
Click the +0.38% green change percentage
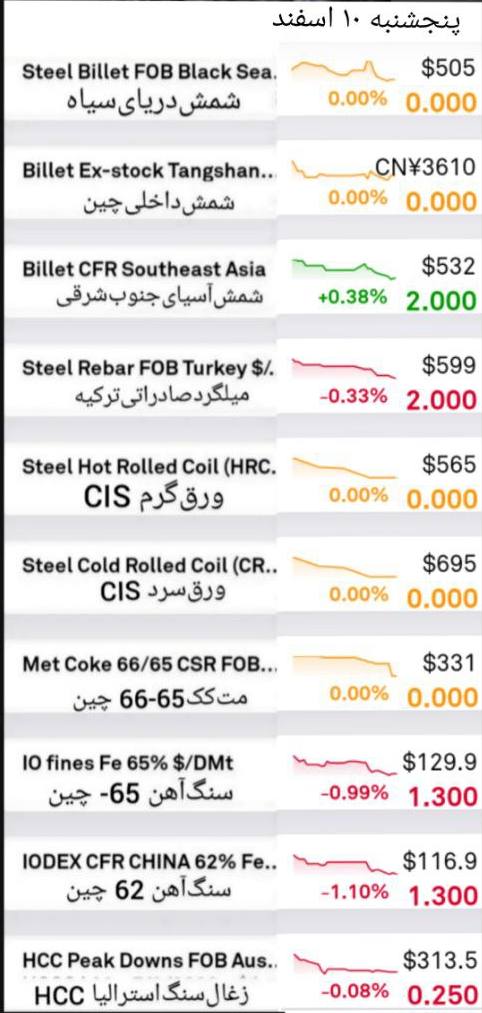click(x=352, y=297)
